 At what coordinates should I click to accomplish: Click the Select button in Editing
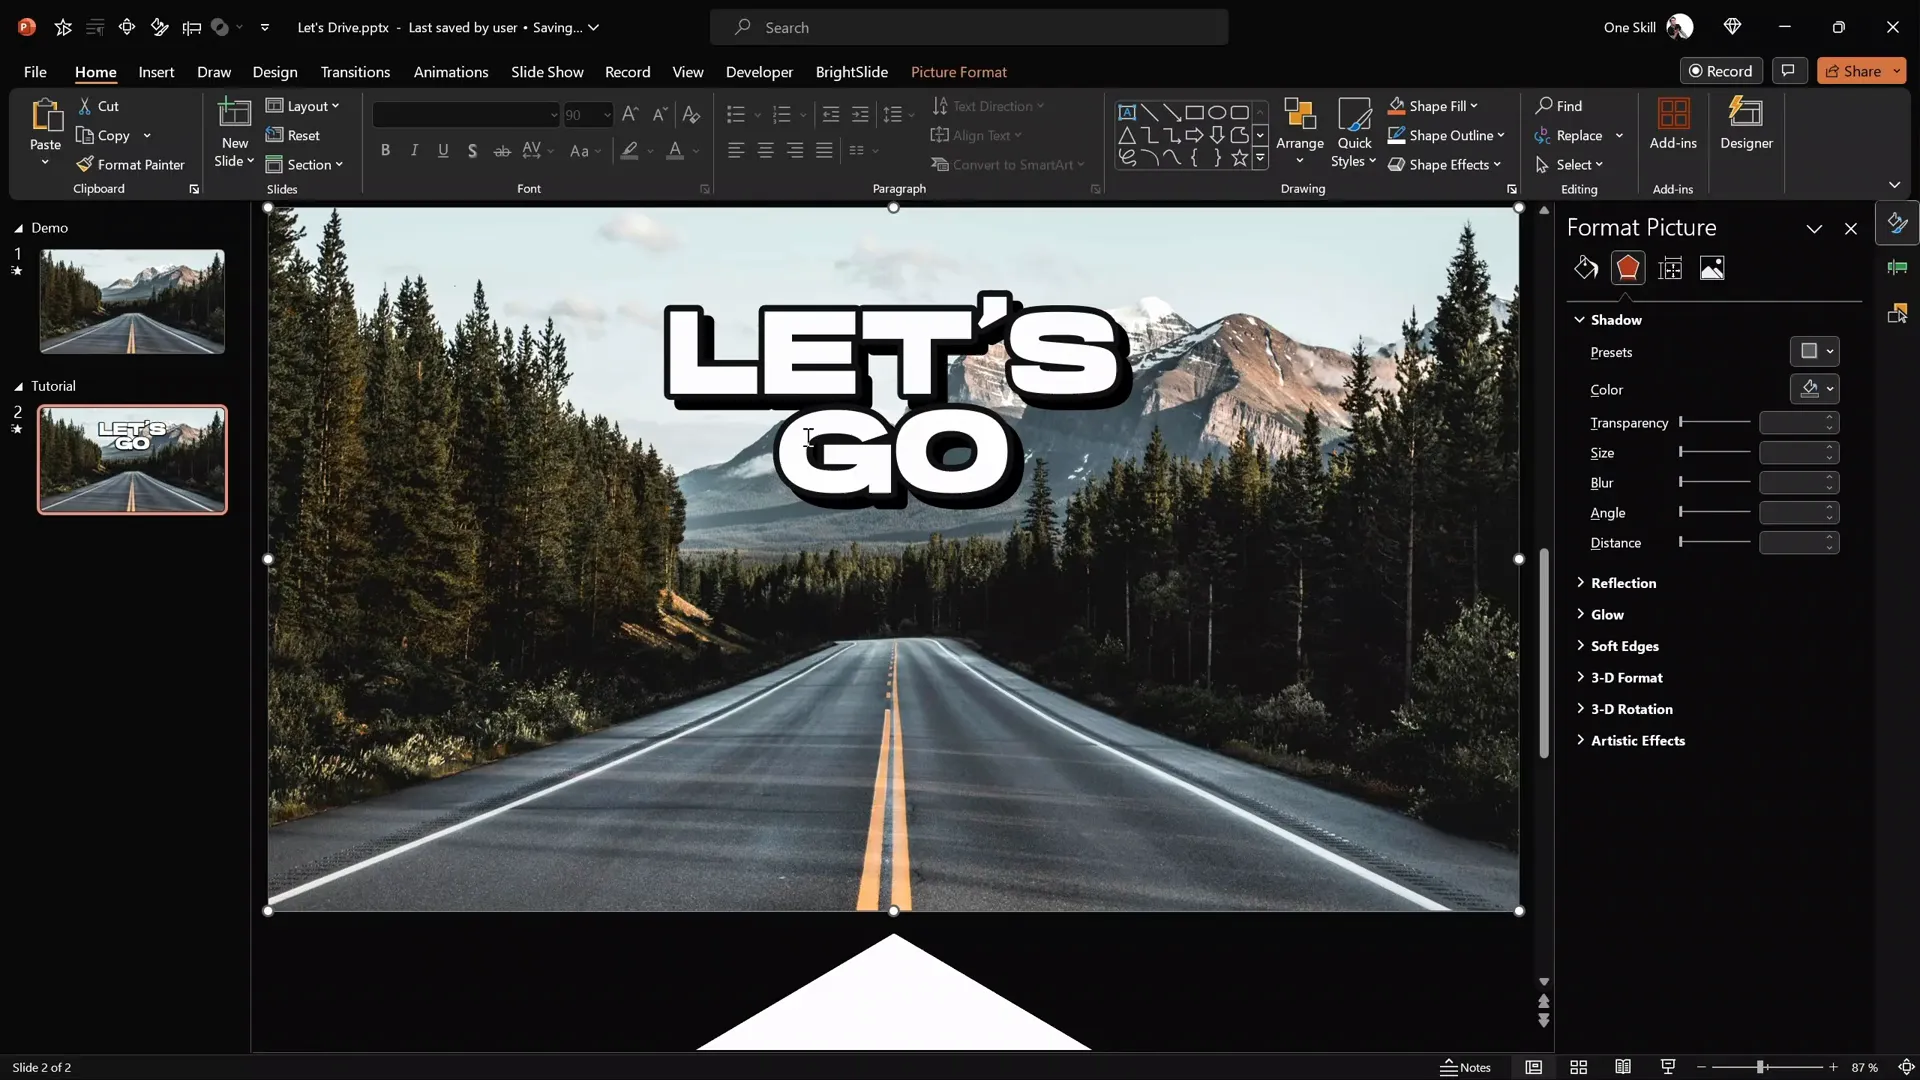coord(1569,164)
